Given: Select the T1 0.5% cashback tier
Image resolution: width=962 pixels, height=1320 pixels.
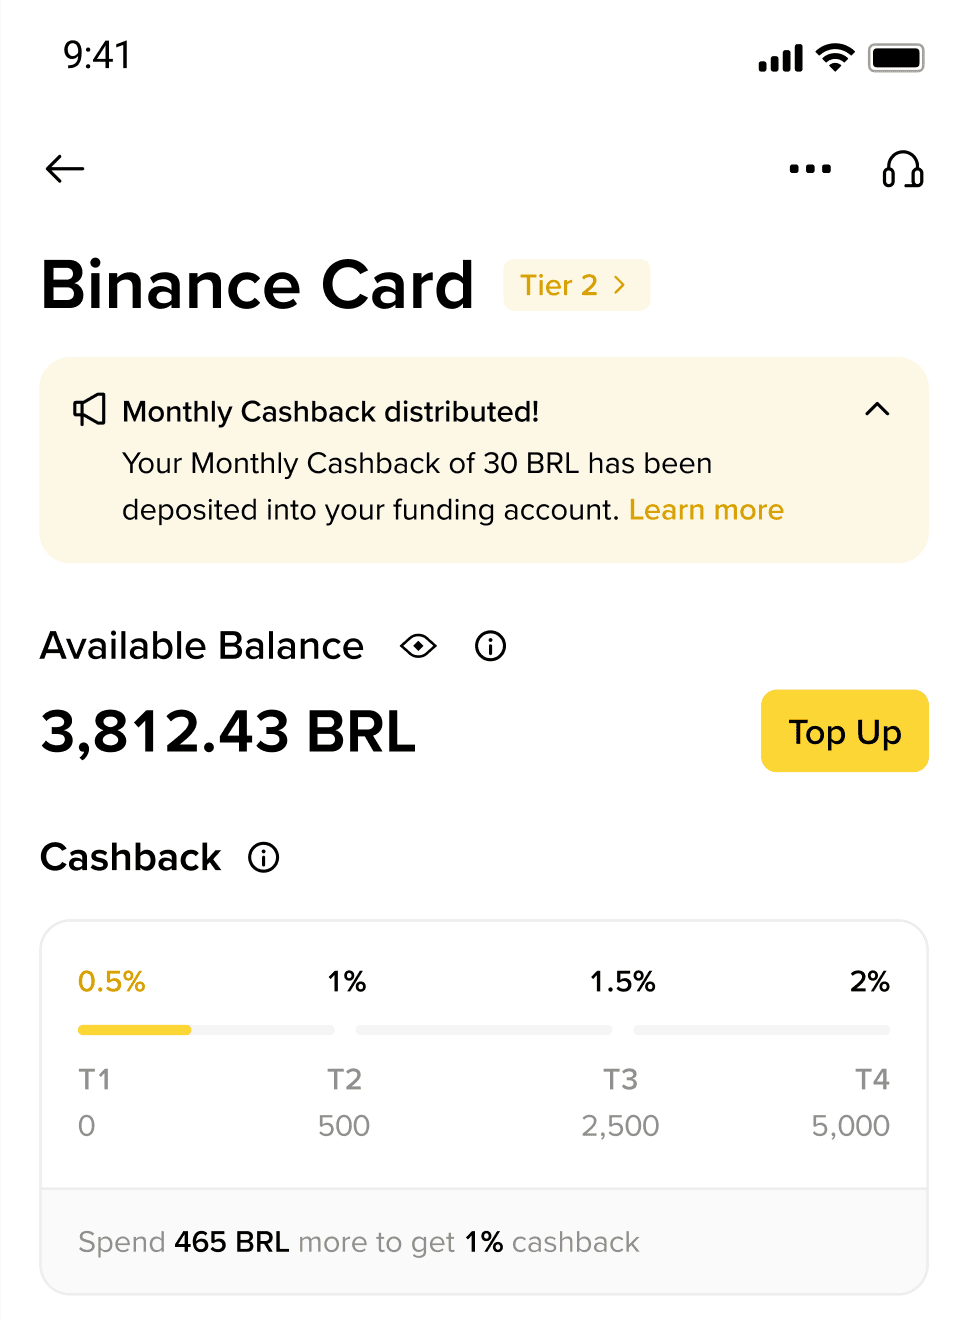Looking at the screenshot, I should pos(111,982).
